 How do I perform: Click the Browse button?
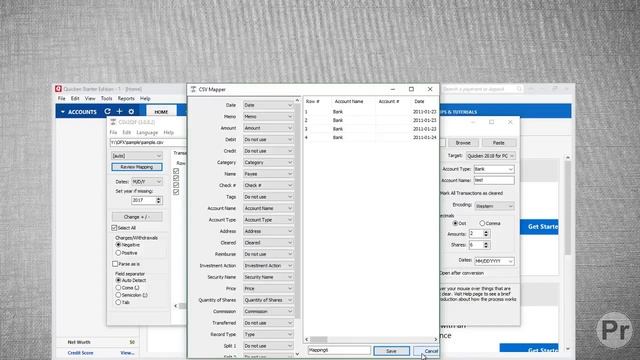pyautogui.click(x=463, y=143)
